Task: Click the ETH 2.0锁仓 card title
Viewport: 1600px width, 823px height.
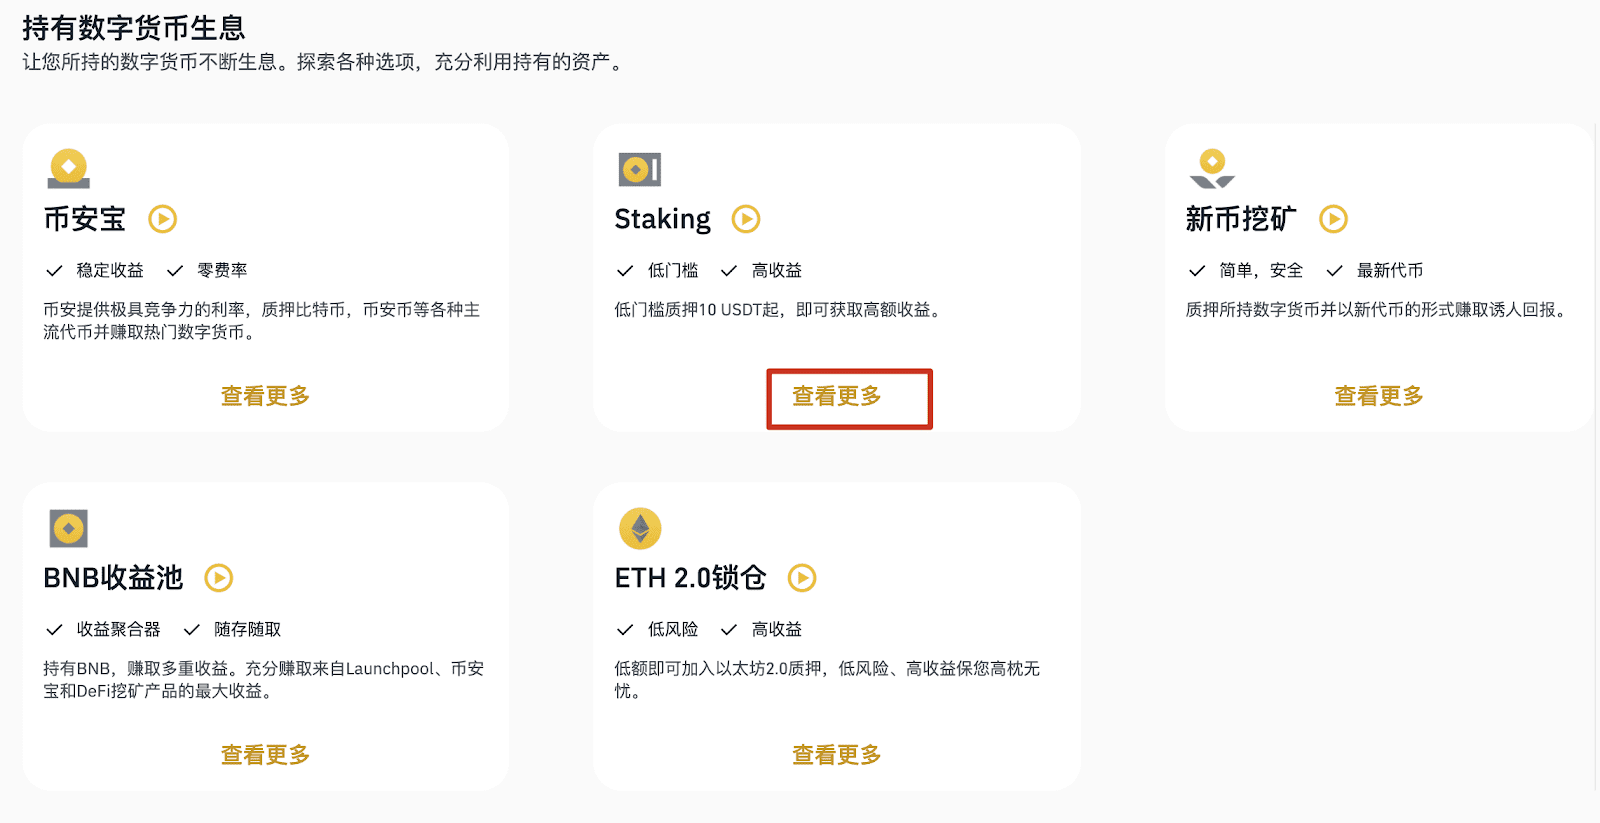Action: tap(691, 578)
